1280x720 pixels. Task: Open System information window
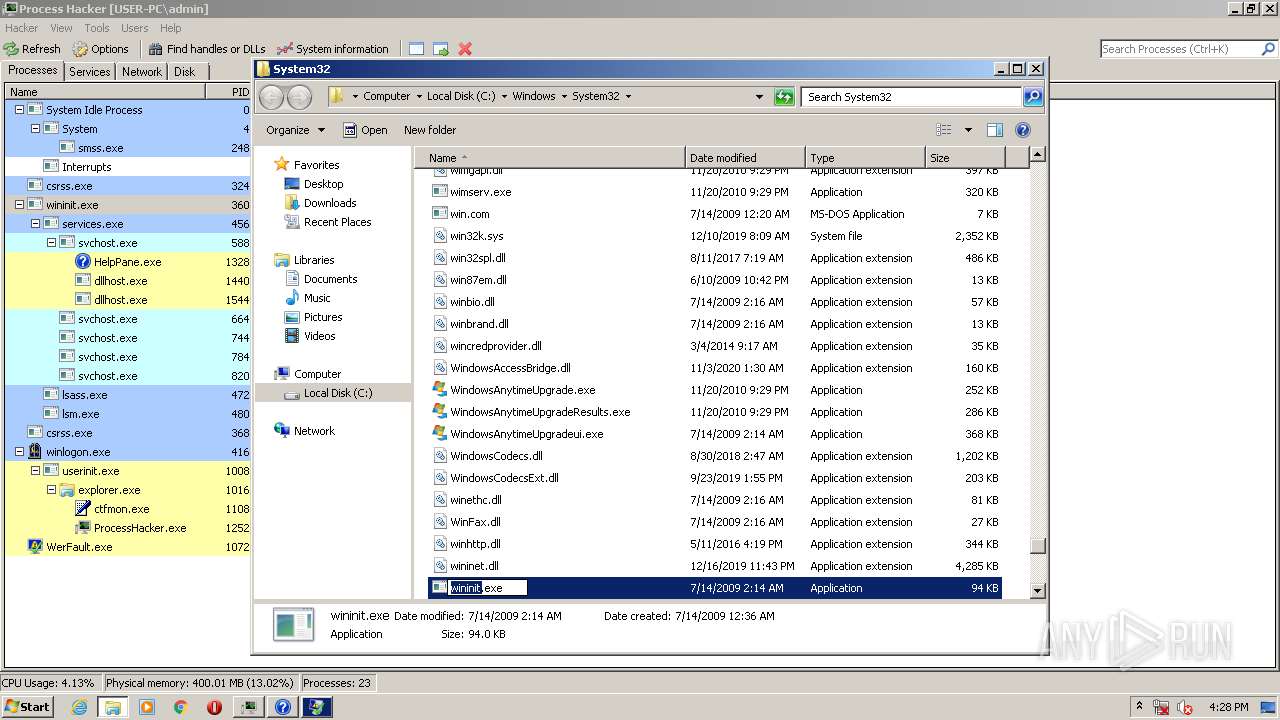[333, 48]
